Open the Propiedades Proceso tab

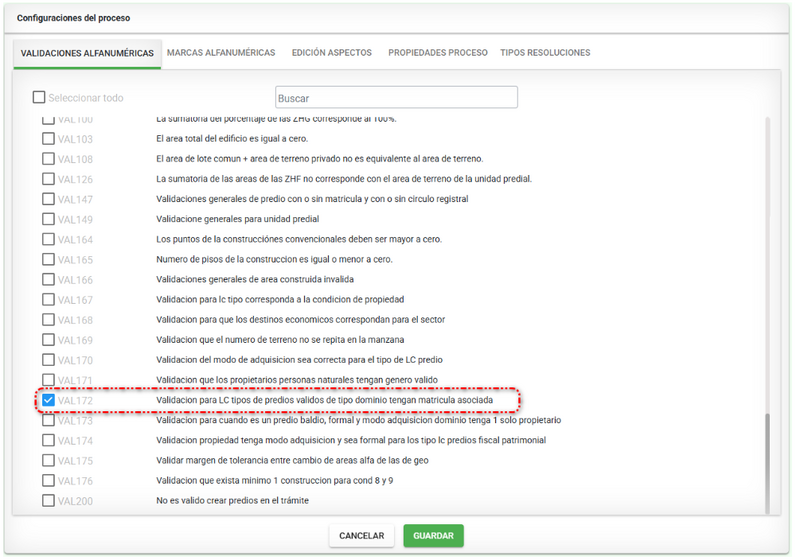438,53
